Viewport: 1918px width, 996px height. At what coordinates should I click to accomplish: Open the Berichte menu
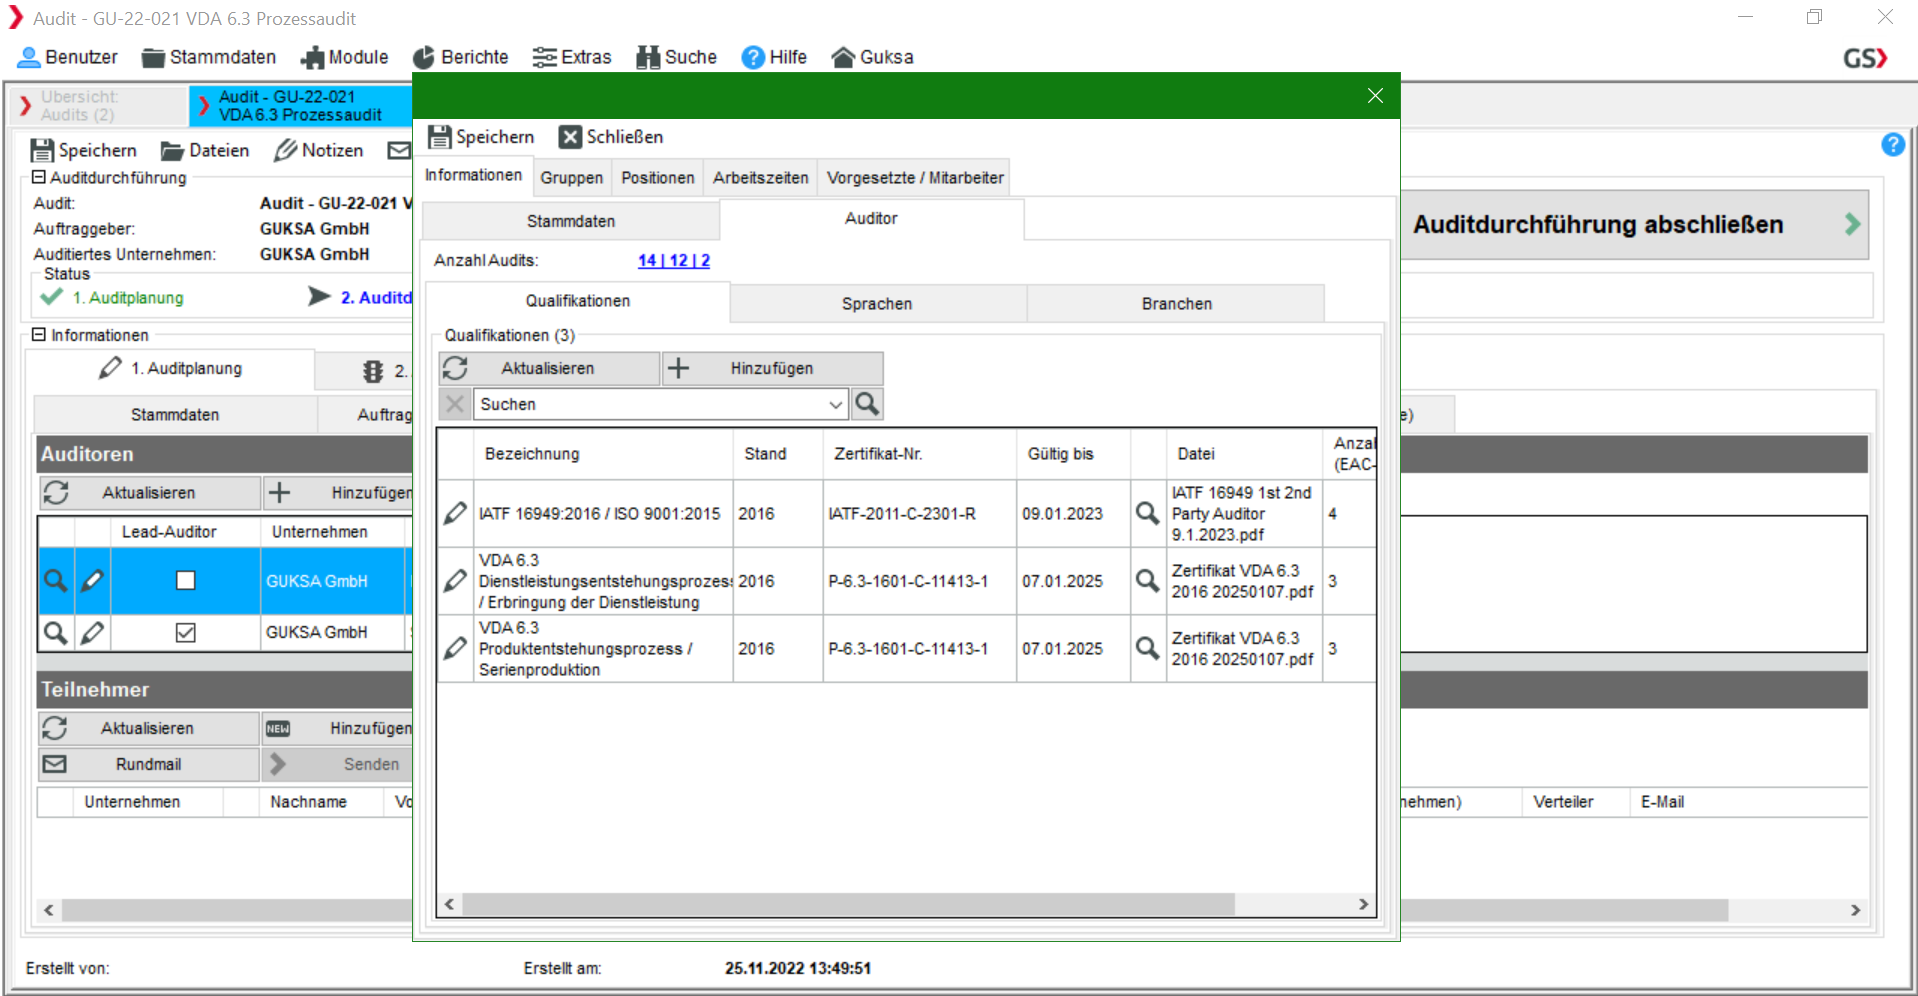461,57
